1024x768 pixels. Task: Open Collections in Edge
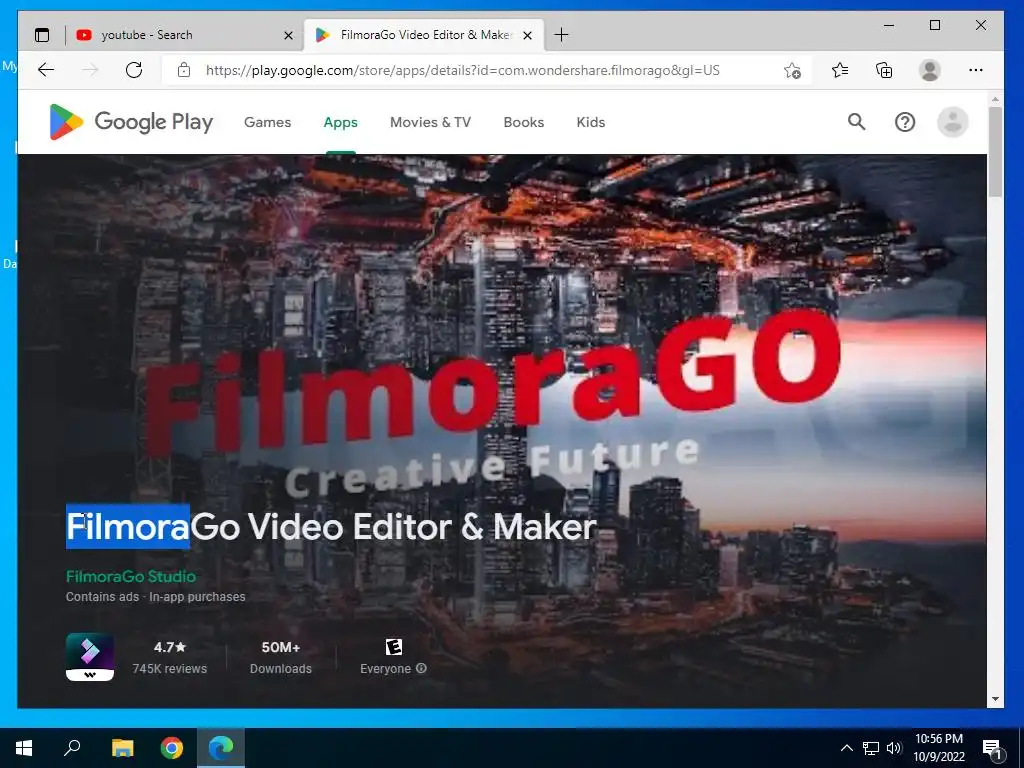[x=884, y=70]
